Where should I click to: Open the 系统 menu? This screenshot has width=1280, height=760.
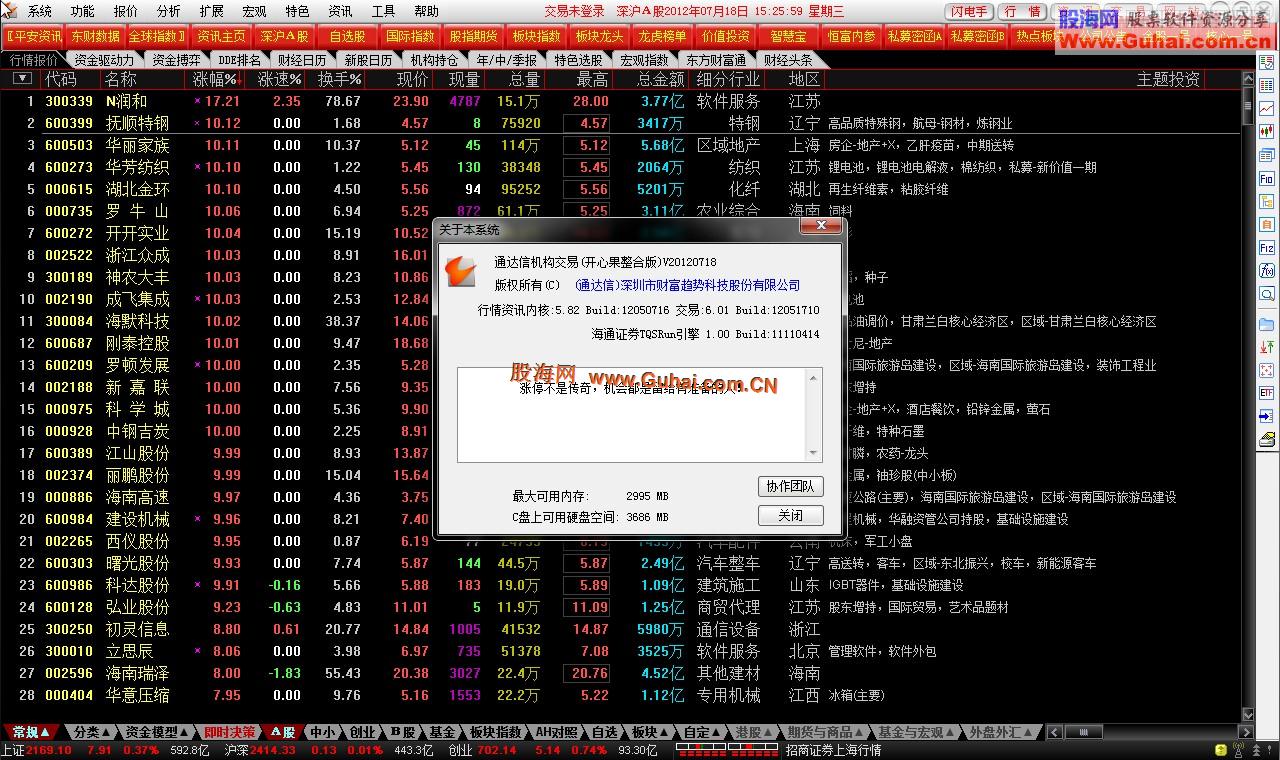click(40, 11)
